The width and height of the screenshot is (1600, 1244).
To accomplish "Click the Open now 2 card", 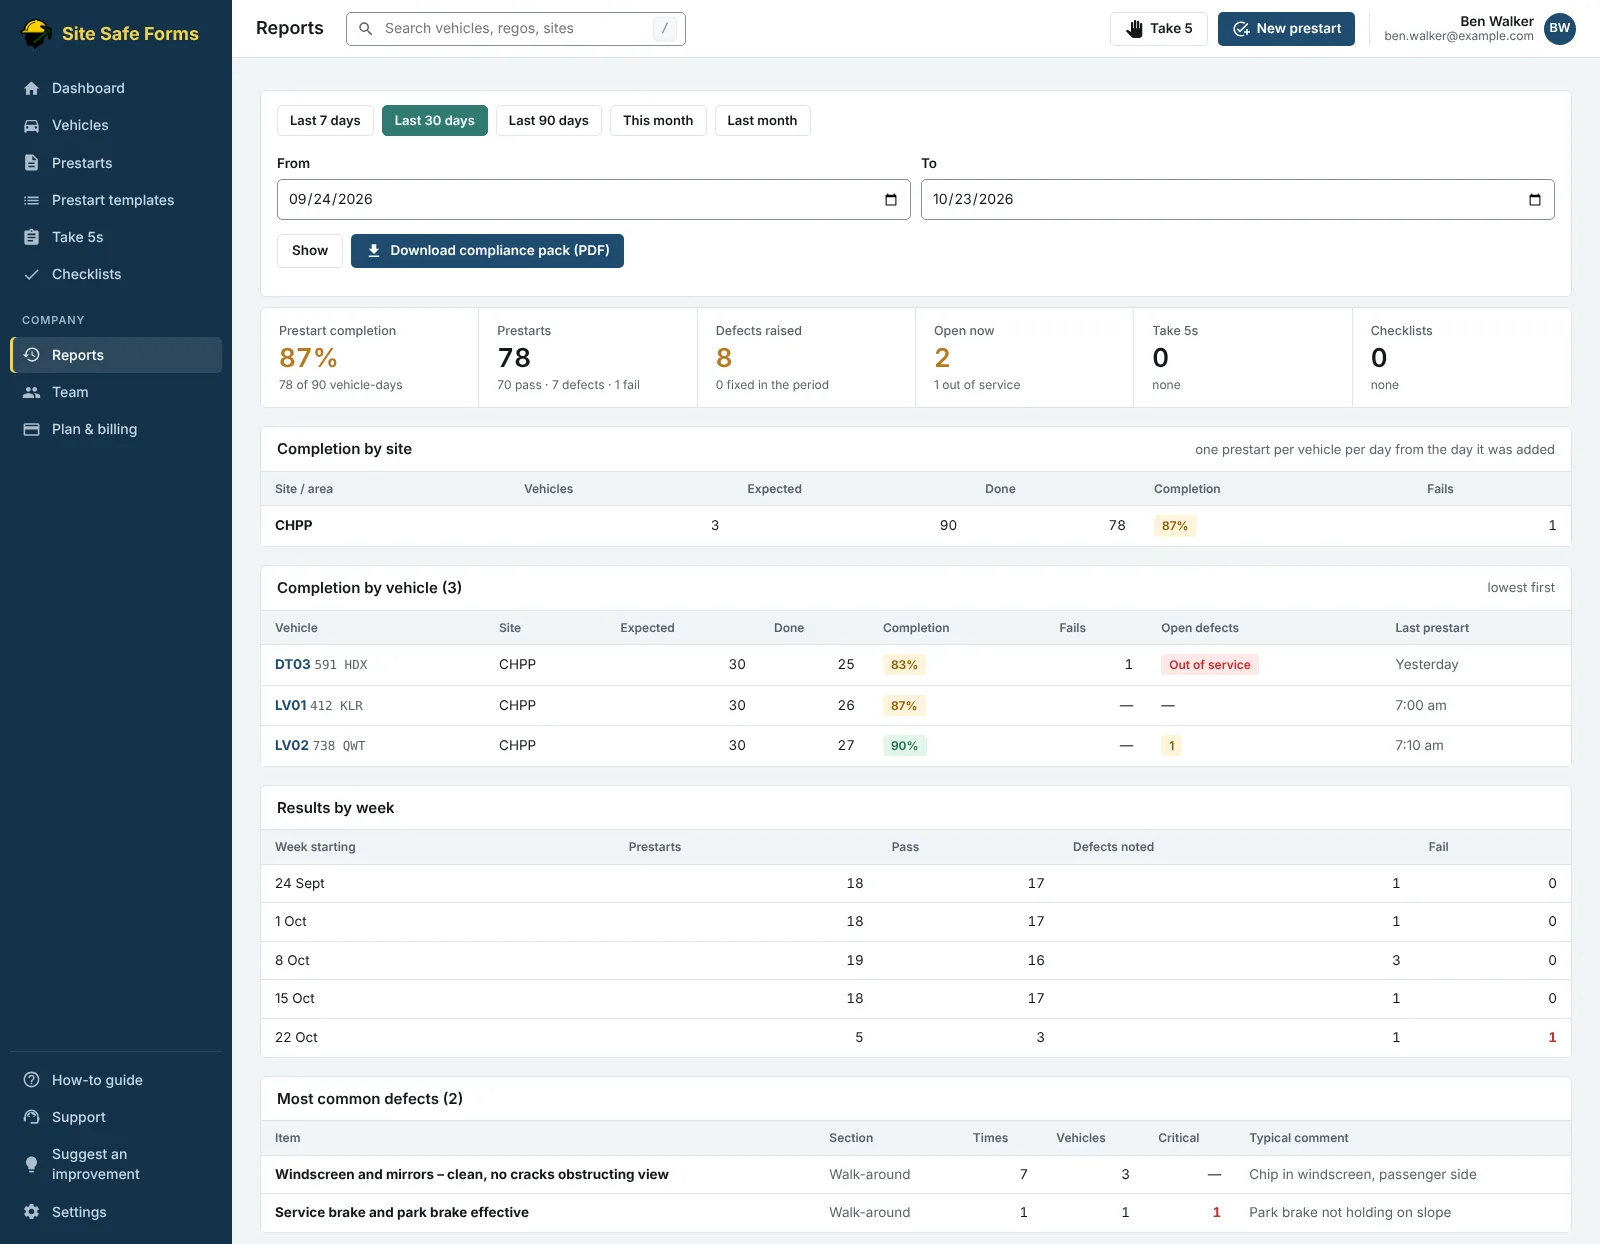I will click(1024, 358).
